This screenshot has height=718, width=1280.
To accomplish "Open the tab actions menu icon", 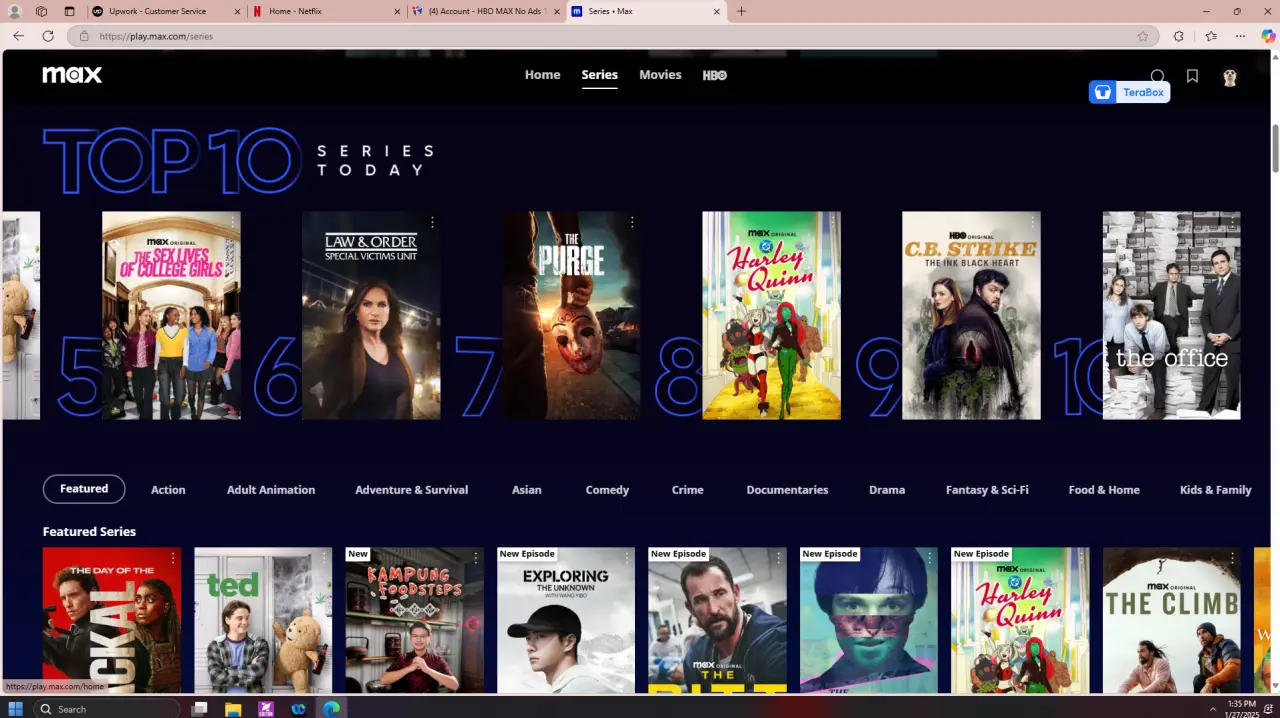I will pyautogui.click(x=69, y=12).
